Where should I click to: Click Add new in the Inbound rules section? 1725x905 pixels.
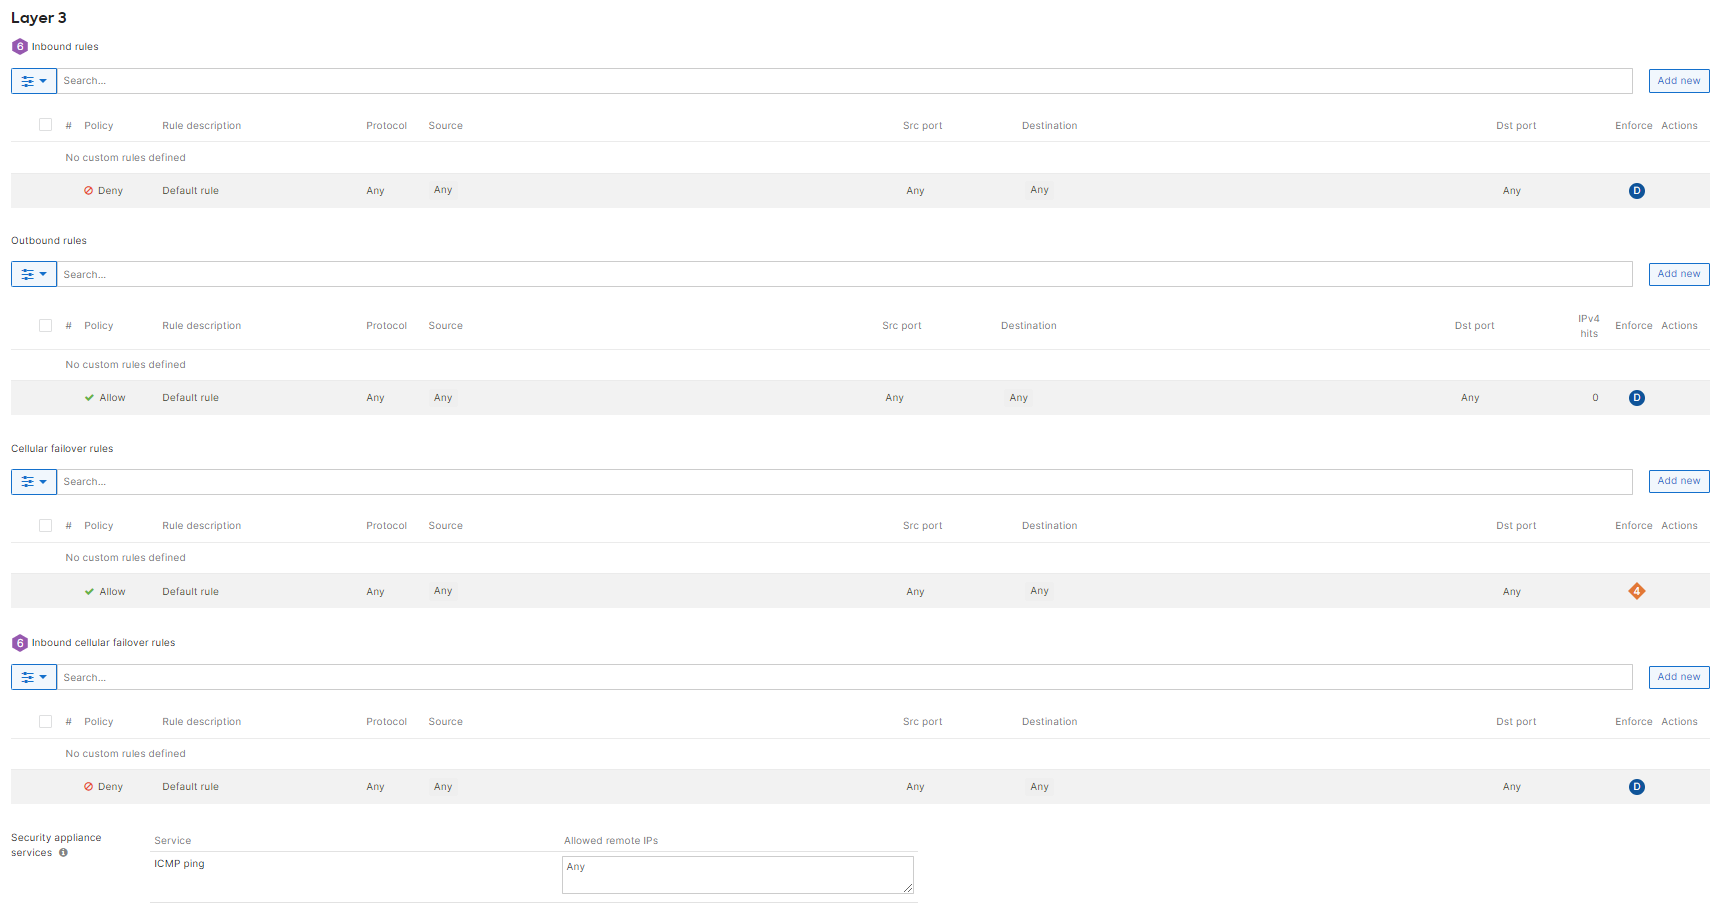pyautogui.click(x=1678, y=80)
